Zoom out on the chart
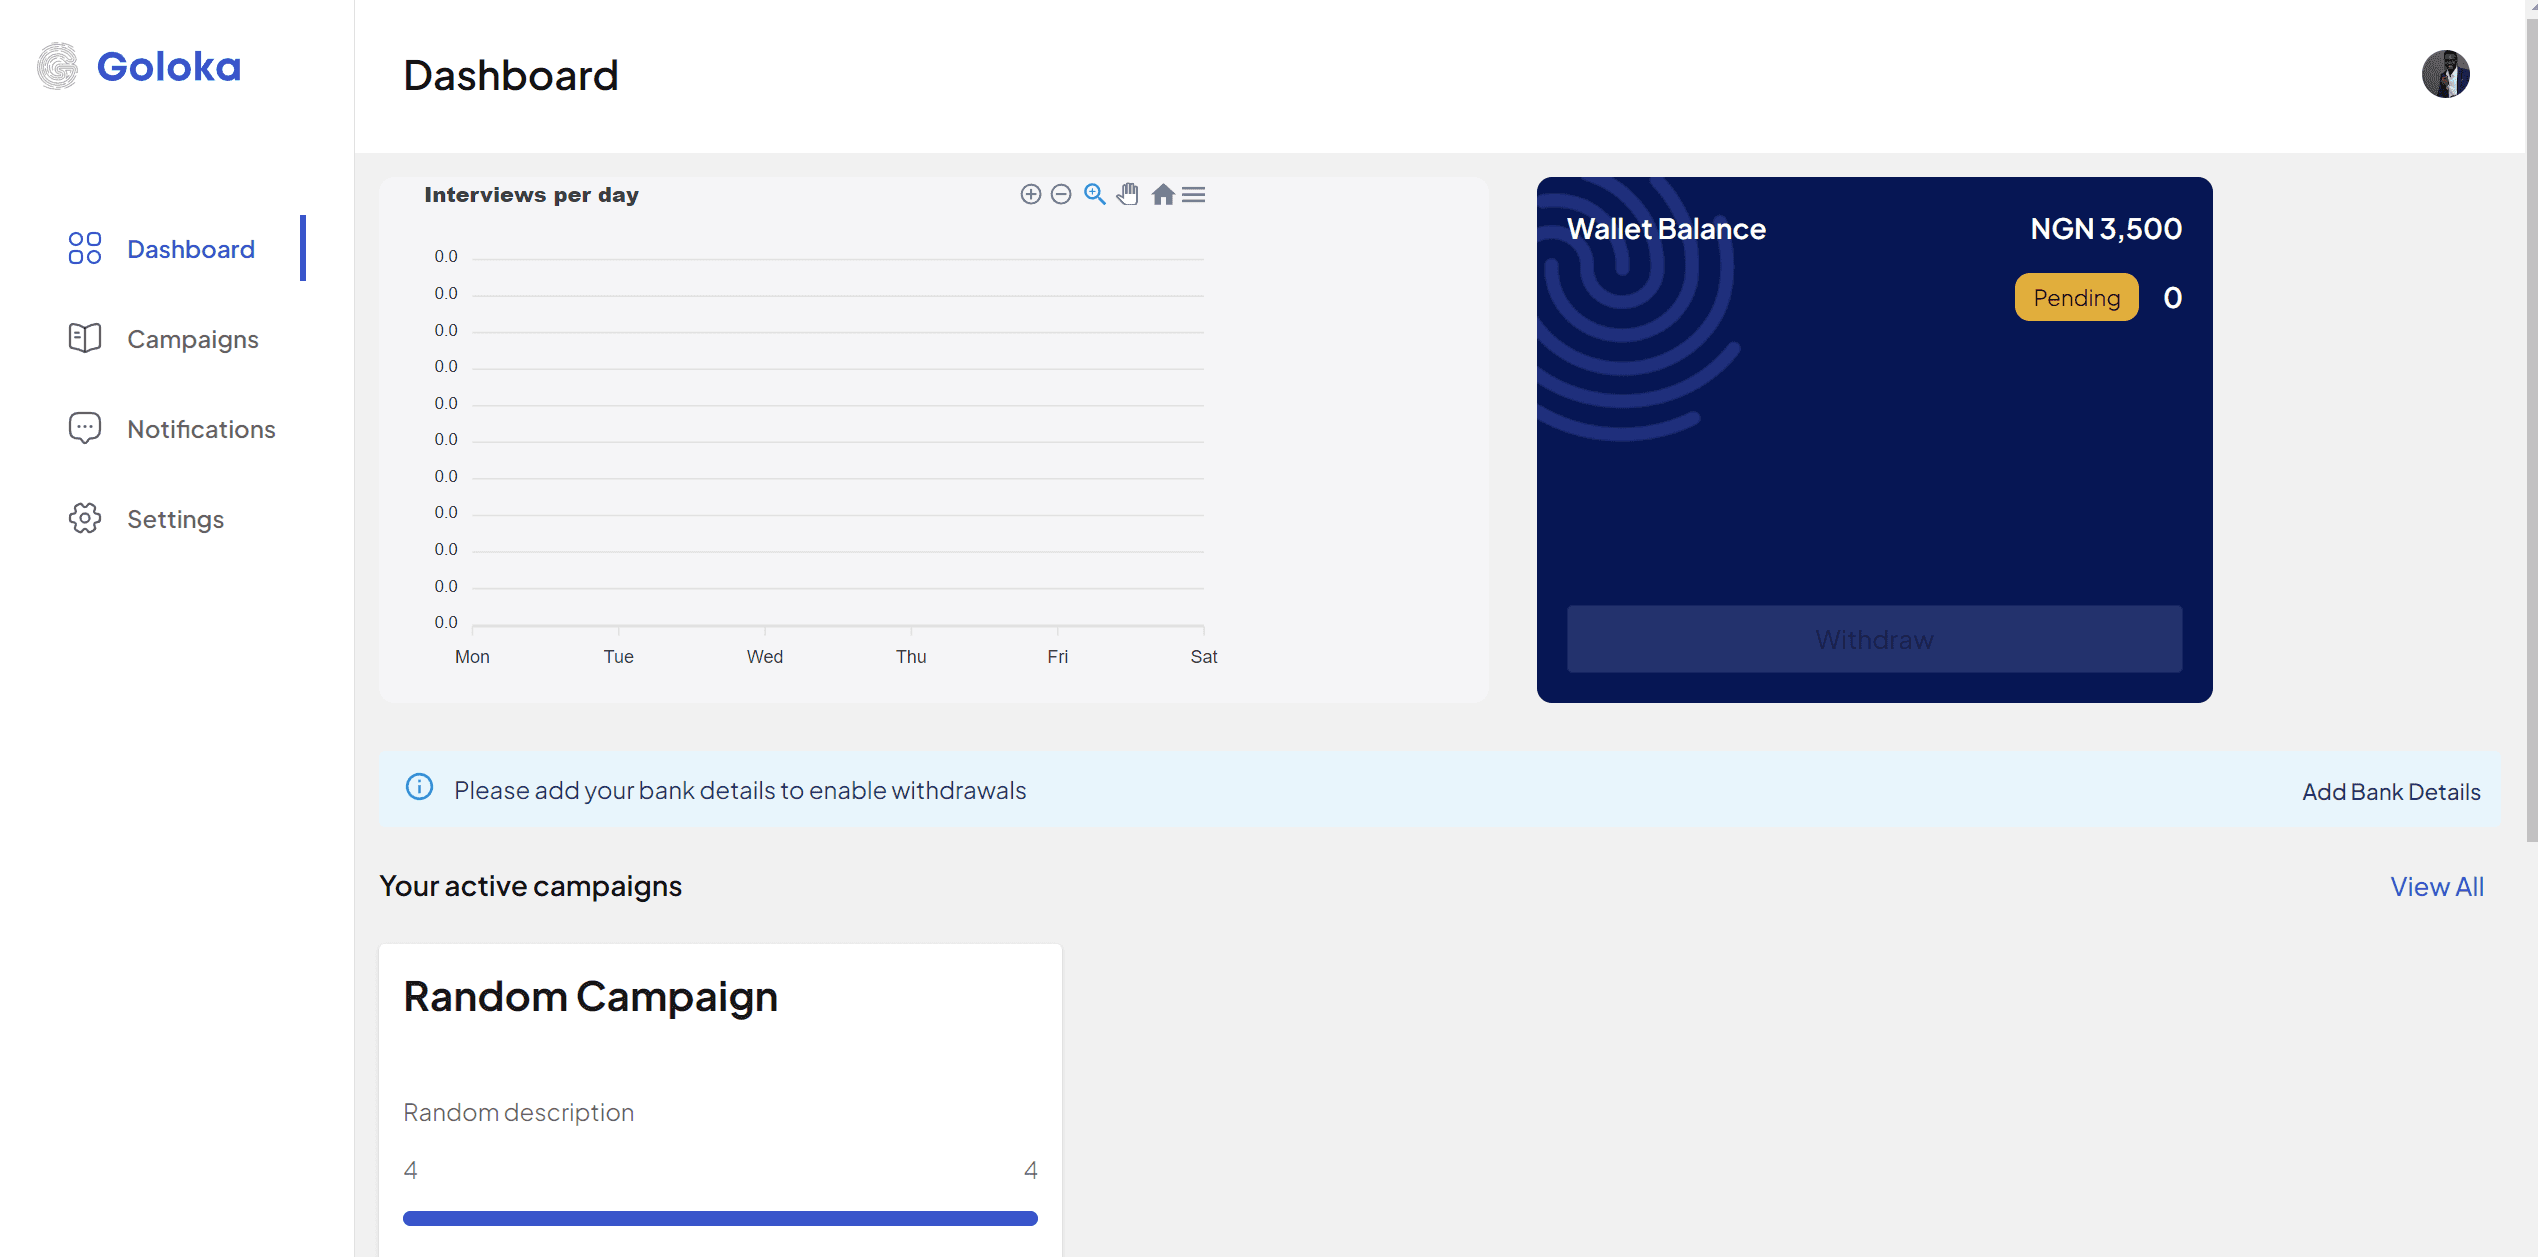Screen dimensions: 2538x1257 point(1061,194)
